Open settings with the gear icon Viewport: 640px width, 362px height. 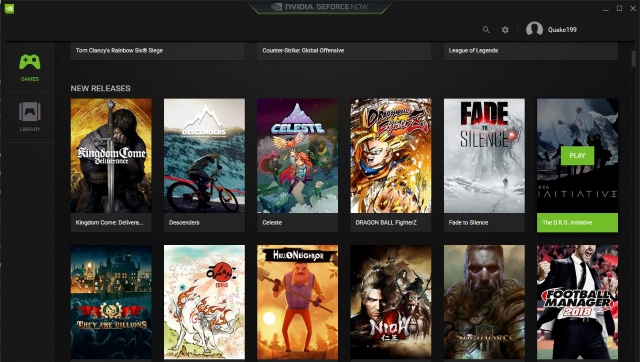tap(505, 30)
